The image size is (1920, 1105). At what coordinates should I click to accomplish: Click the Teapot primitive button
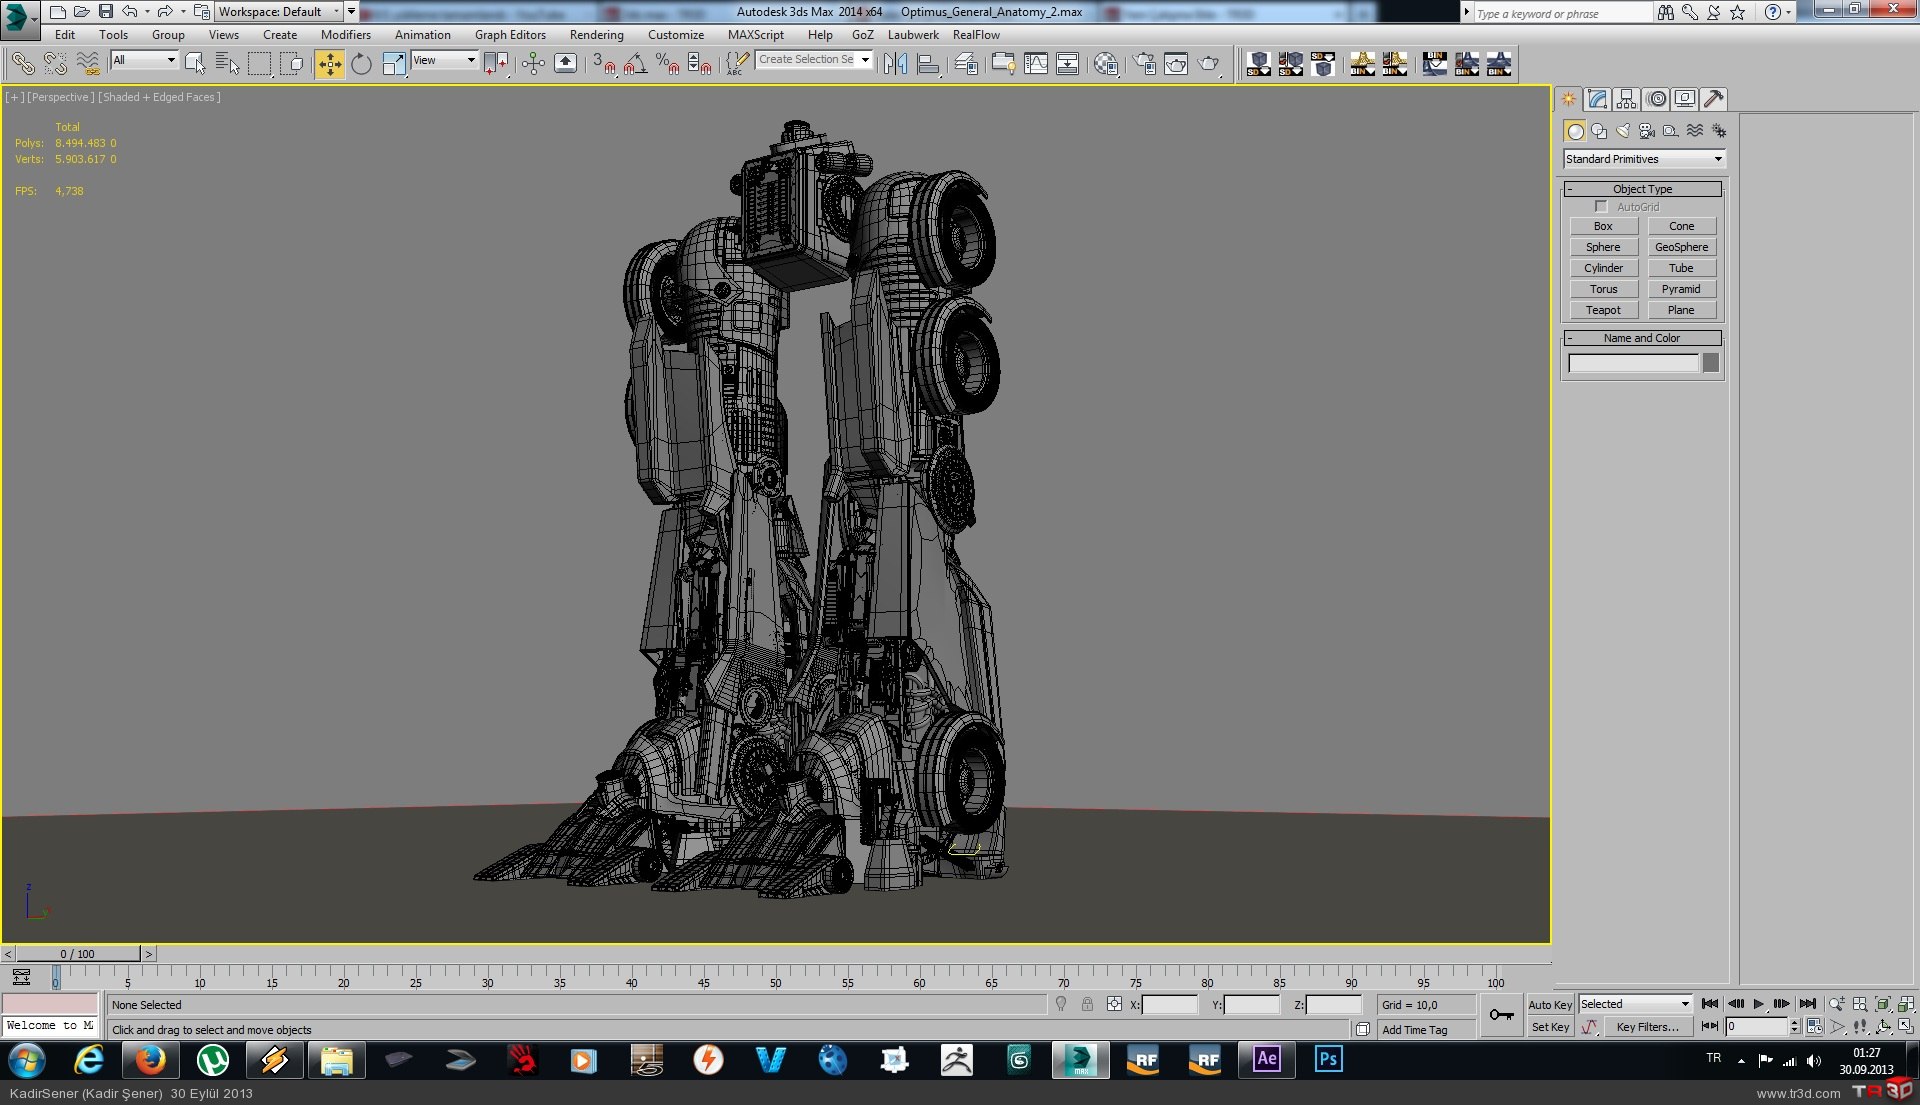point(1603,310)
